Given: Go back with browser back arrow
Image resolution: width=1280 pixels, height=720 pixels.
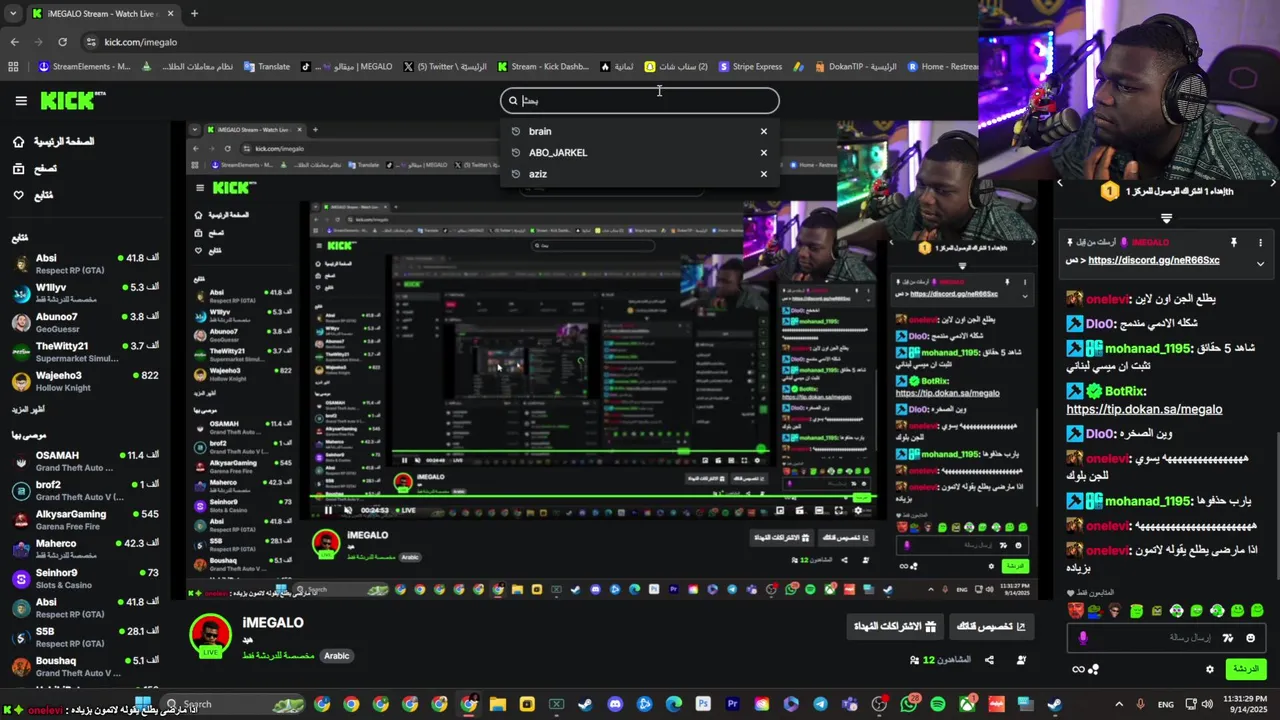Looking at the screenshot, I should pos(14,42).
